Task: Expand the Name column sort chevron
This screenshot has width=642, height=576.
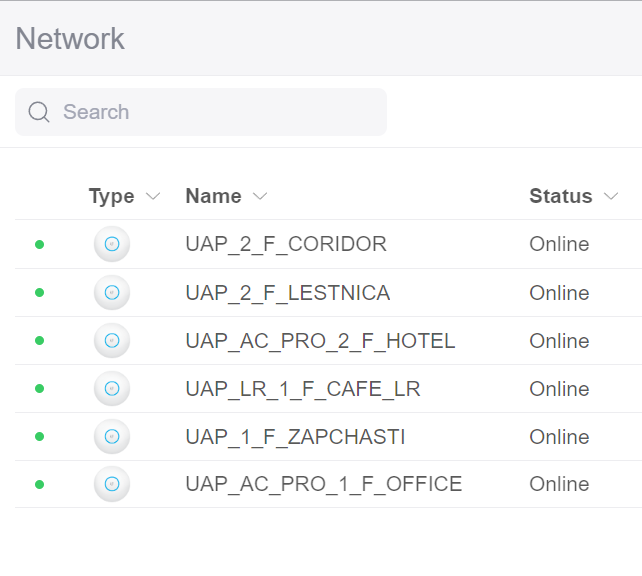Action: coord(260,197)
